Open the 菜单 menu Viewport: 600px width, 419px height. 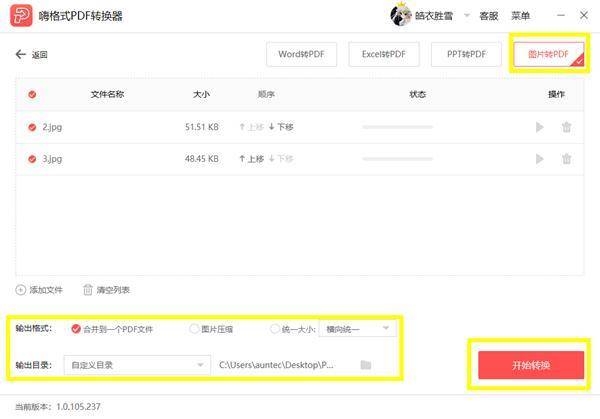(x=520, y=16)
